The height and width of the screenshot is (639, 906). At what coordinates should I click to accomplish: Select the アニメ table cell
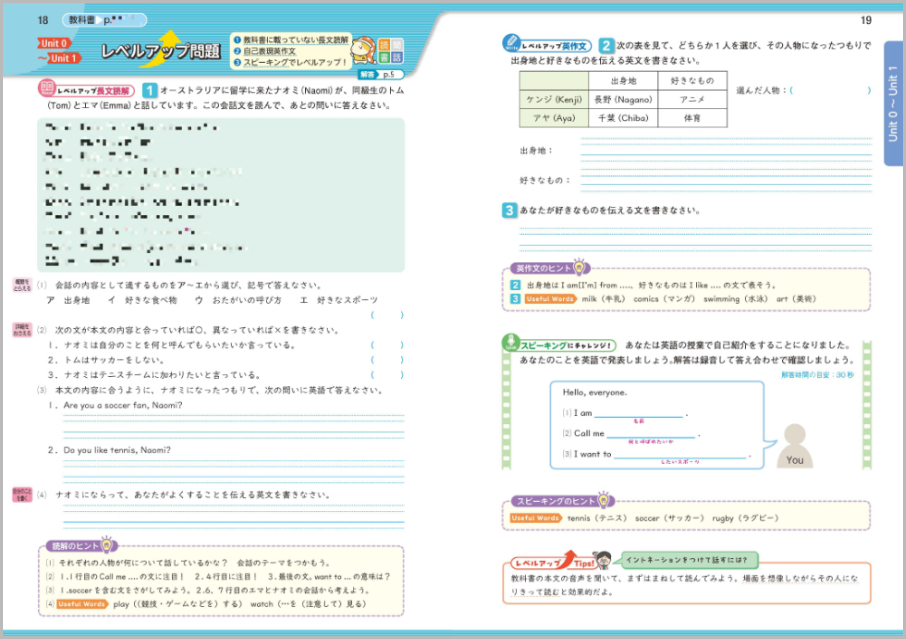(x=692, y=99)
